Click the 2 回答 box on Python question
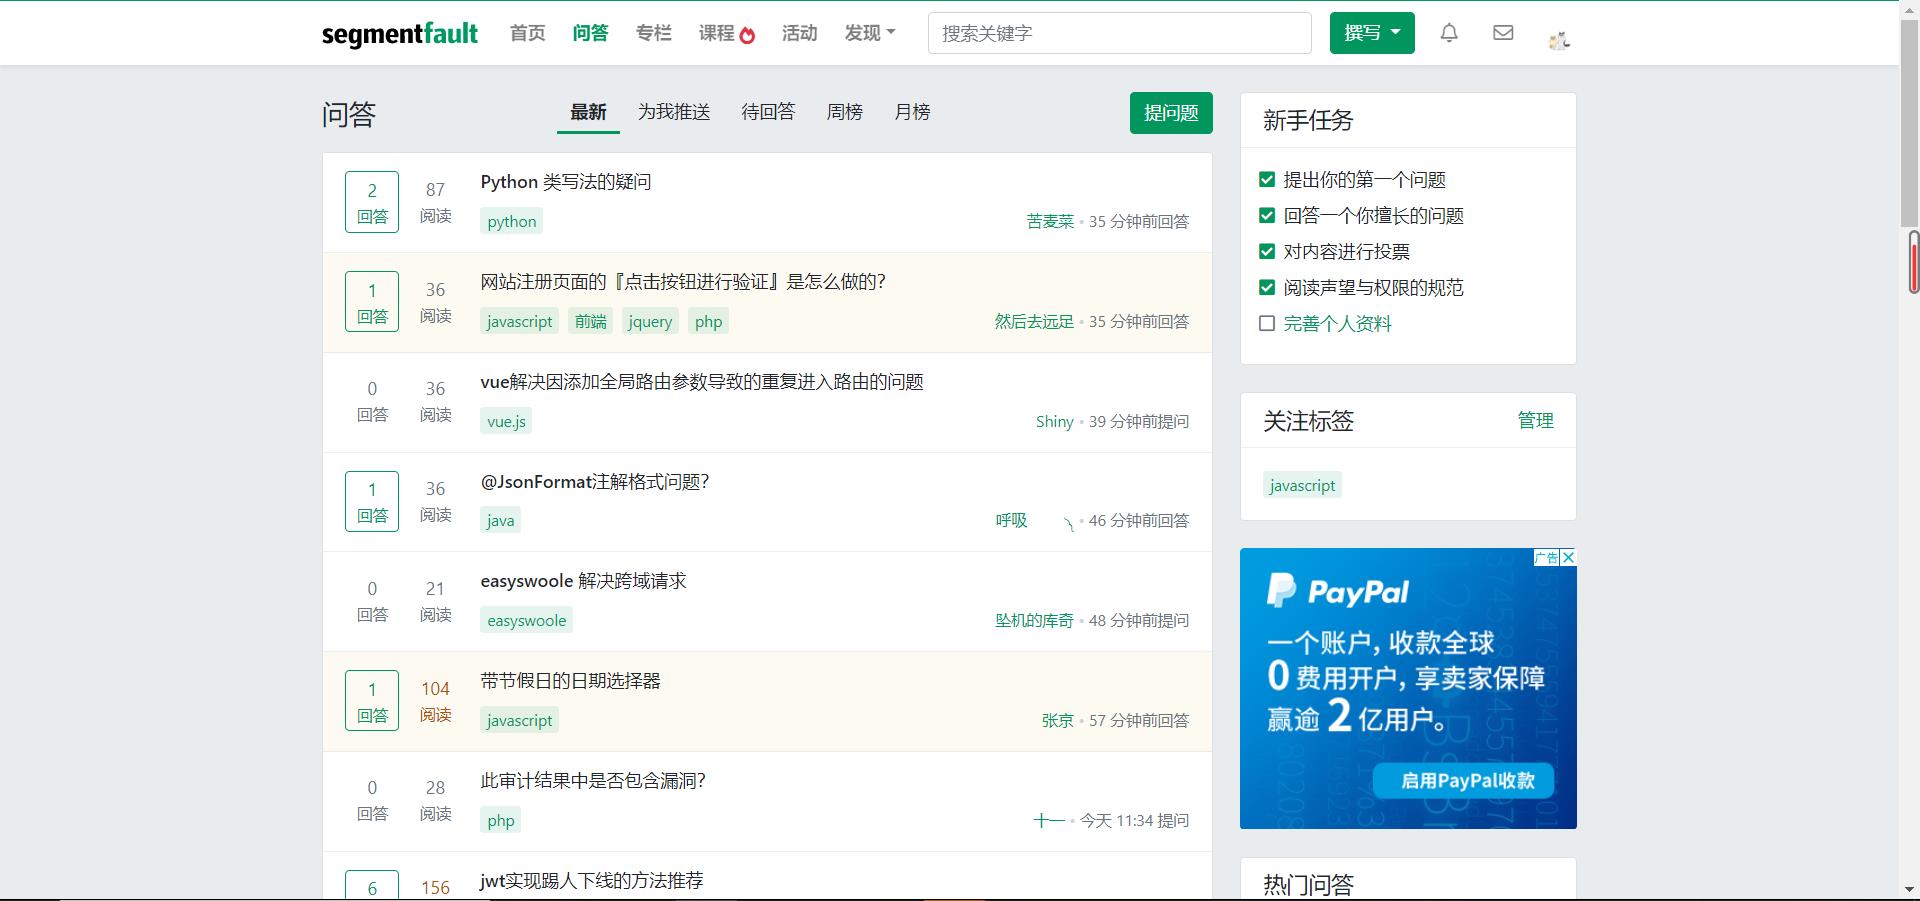Image resolution: width=1920 pixels, height=901 pixels. [x=372, y=202]
